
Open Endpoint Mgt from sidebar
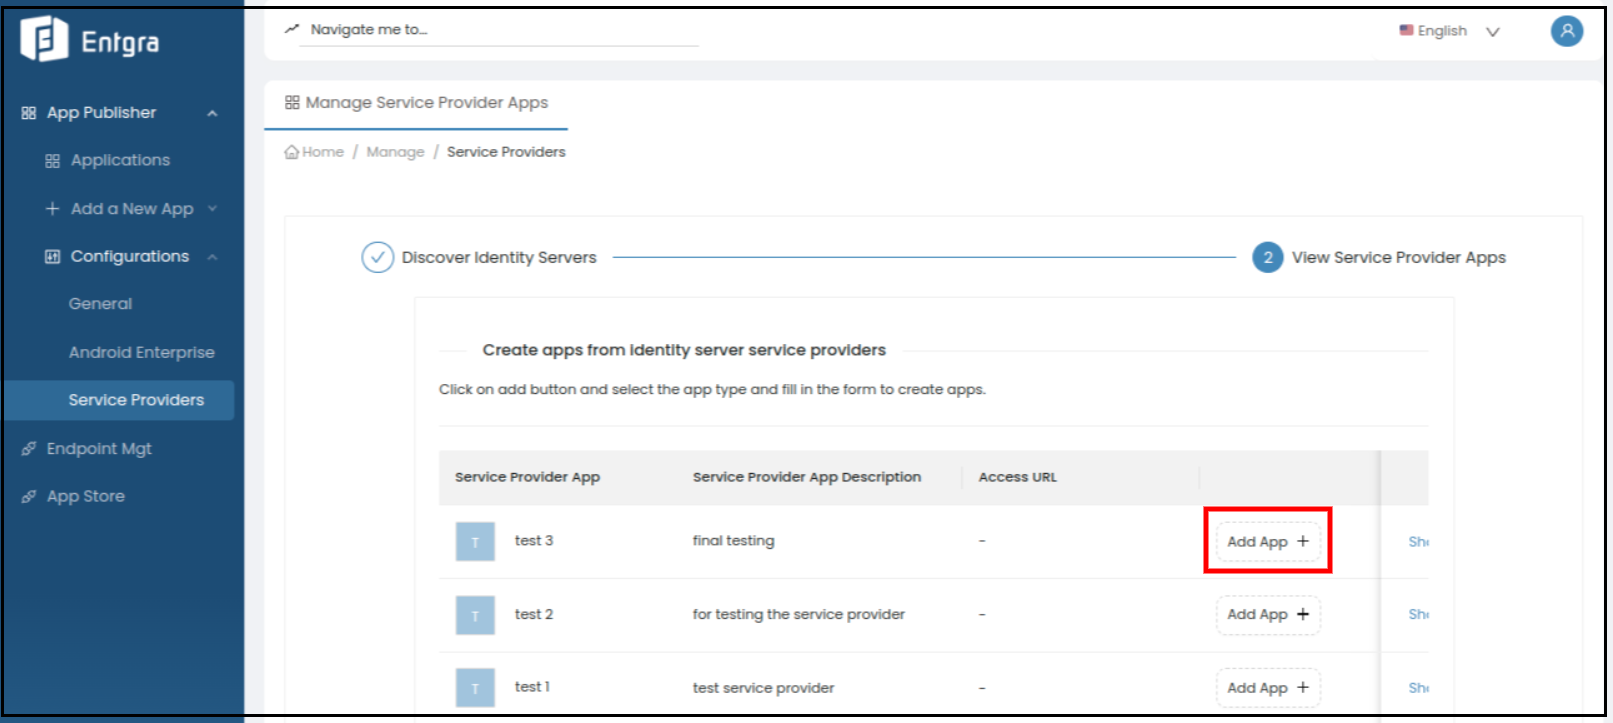click(x=99, y=449)
